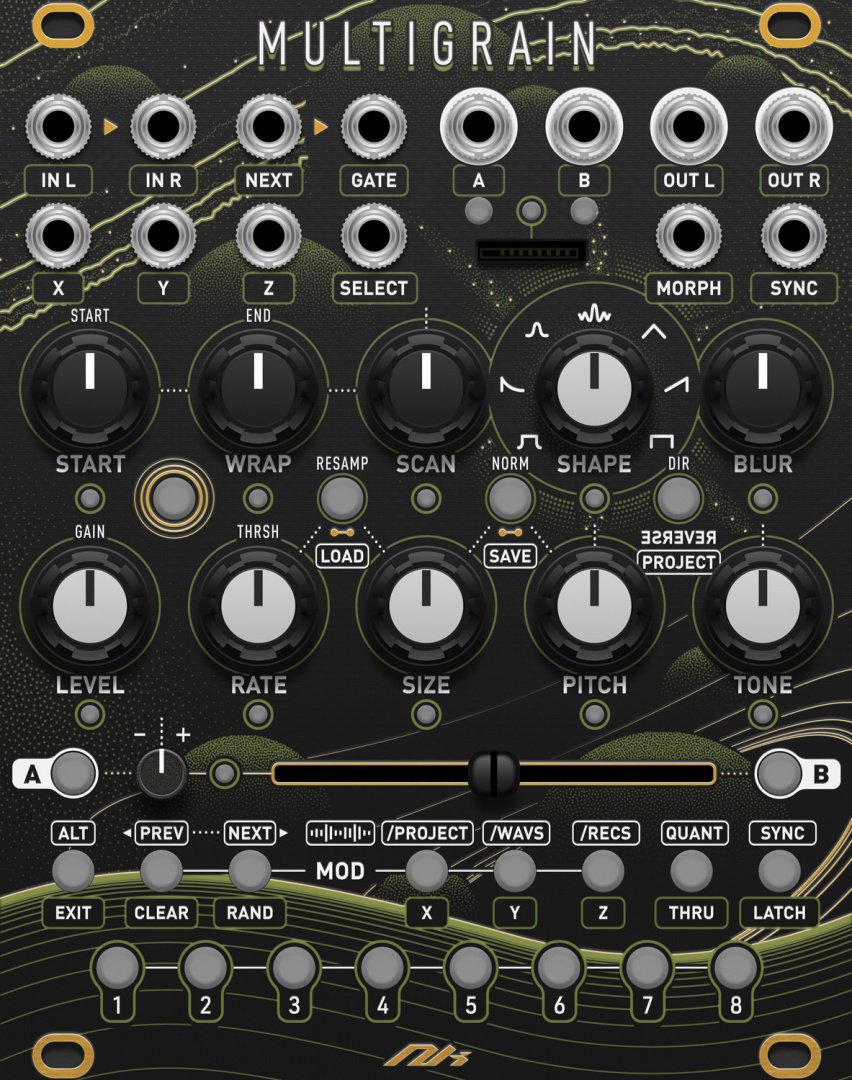852x1080 pixels.
Task: Toggle the QUANT / THRU button
Action: click(691, 871)
